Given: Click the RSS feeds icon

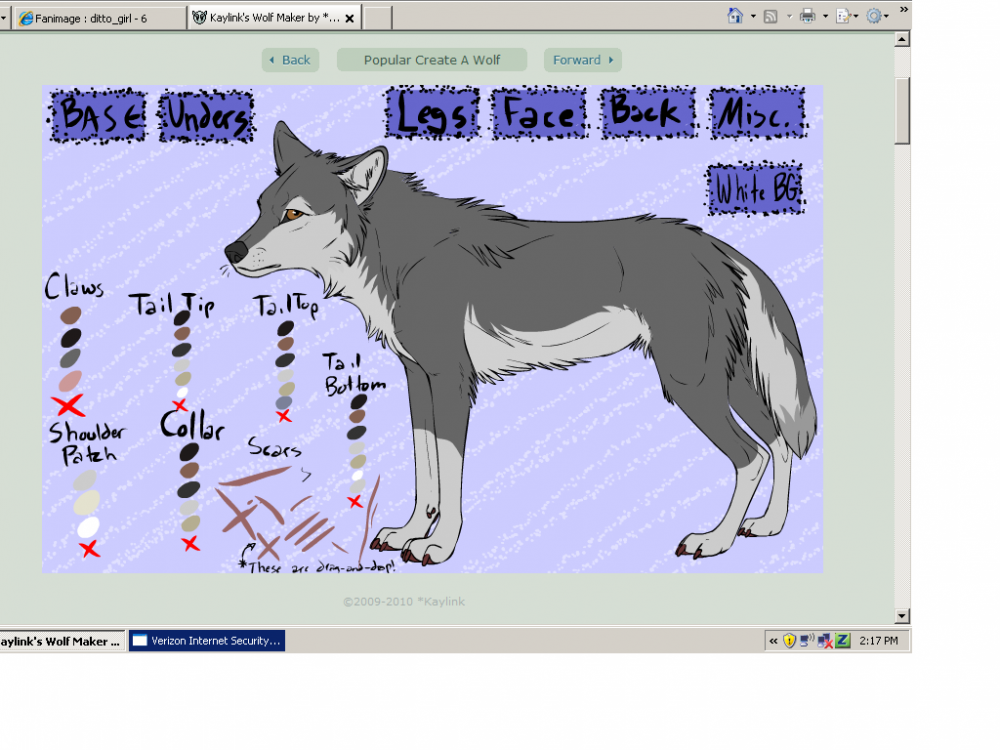Looking at the screenshot, I should [770, 17].
